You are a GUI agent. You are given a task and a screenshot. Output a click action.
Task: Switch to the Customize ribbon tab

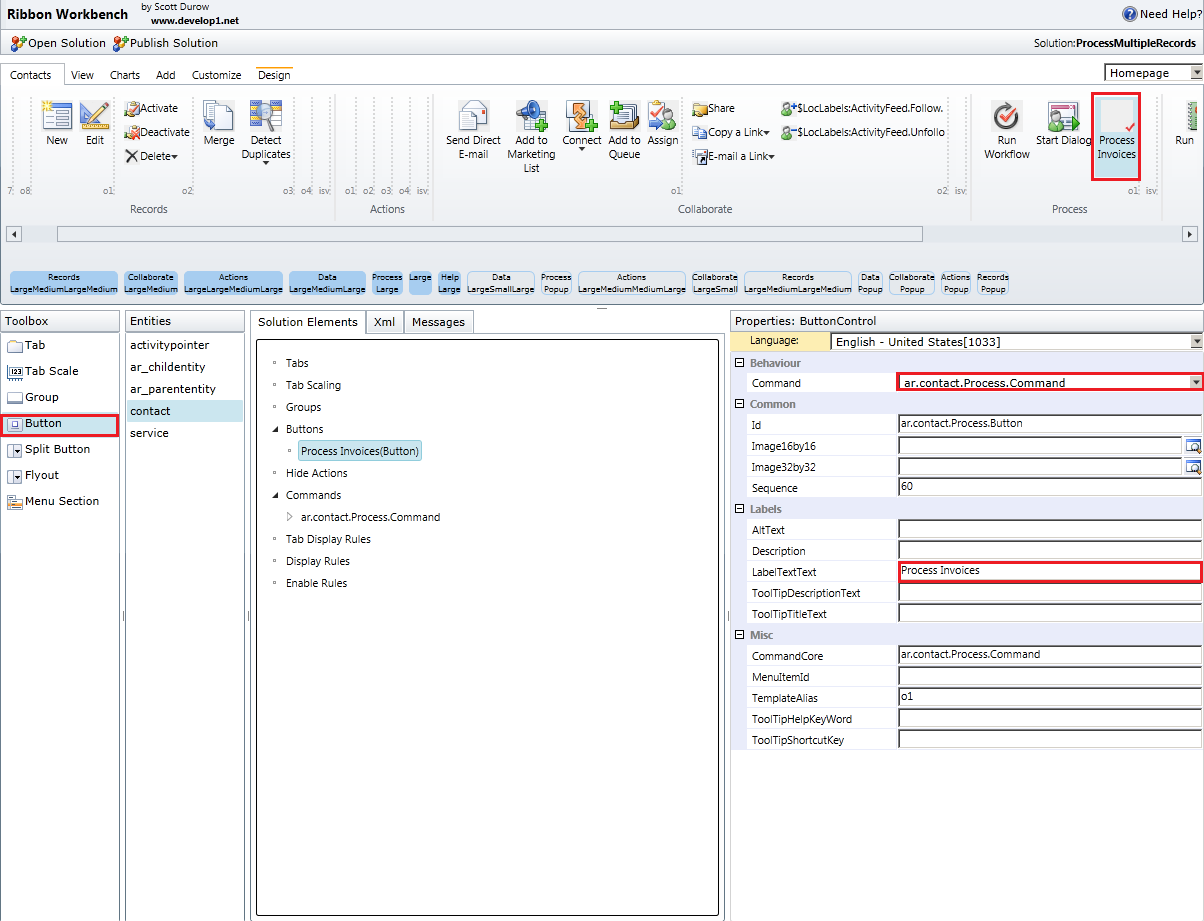click(217, 75)
